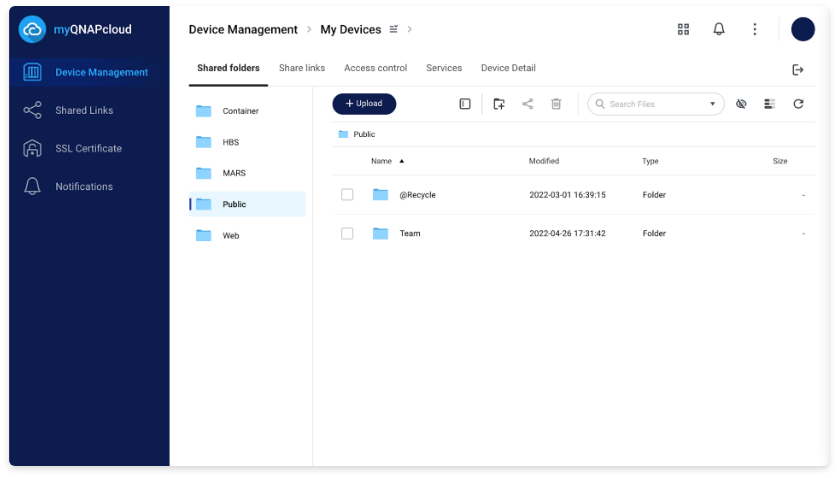
Task: Open the My Devices list selector
Action: pyautogui.click(x=394, y=30)
